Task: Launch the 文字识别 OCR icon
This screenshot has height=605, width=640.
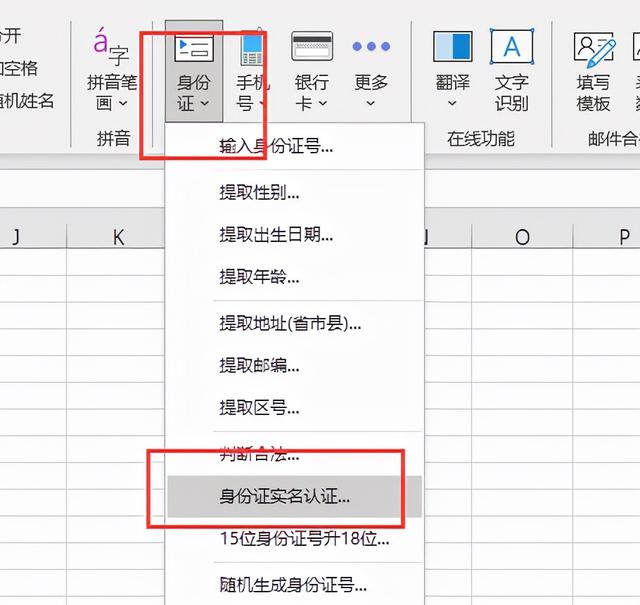Action: point(512,47)
